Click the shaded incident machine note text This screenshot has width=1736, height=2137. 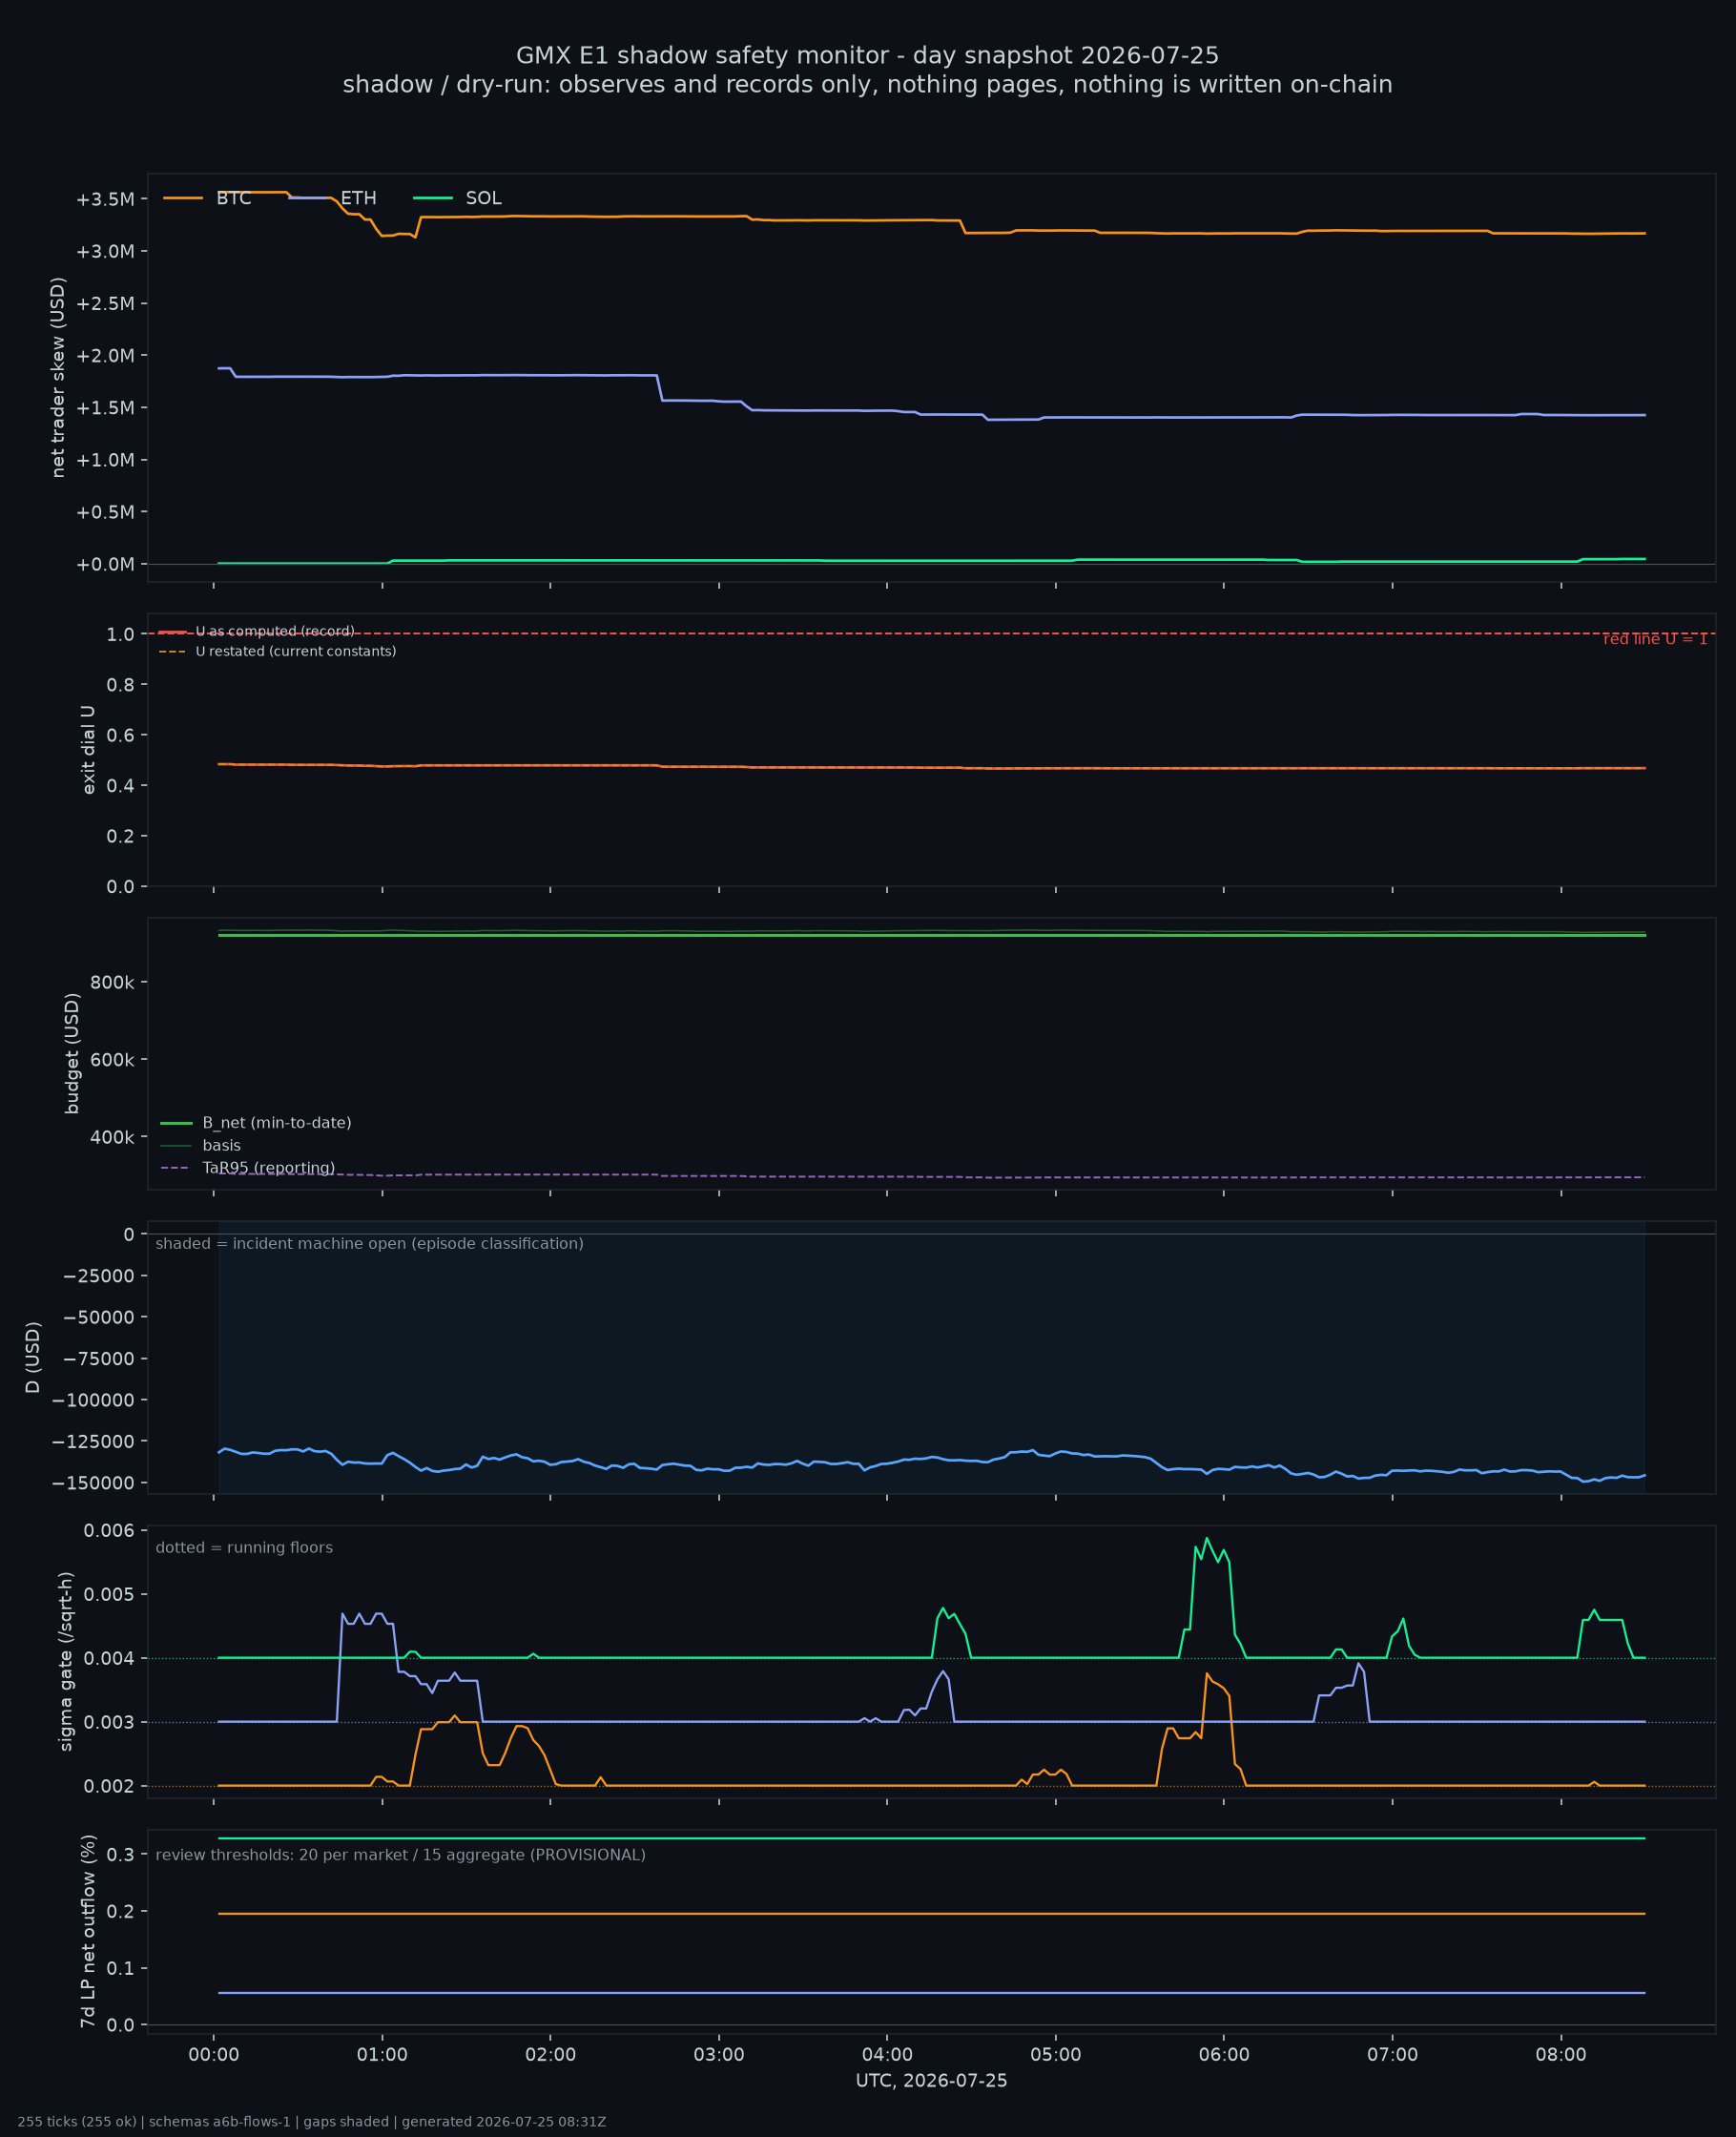coord(369,1243)
